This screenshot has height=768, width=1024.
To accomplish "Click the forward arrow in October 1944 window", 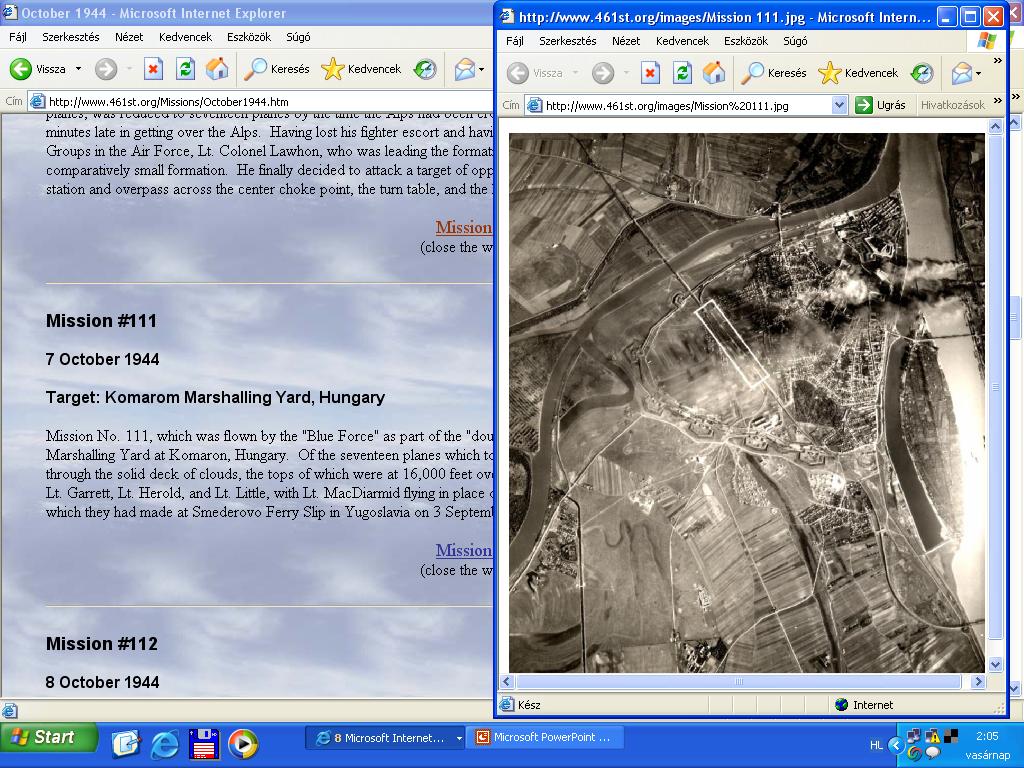I will point(106,69).
